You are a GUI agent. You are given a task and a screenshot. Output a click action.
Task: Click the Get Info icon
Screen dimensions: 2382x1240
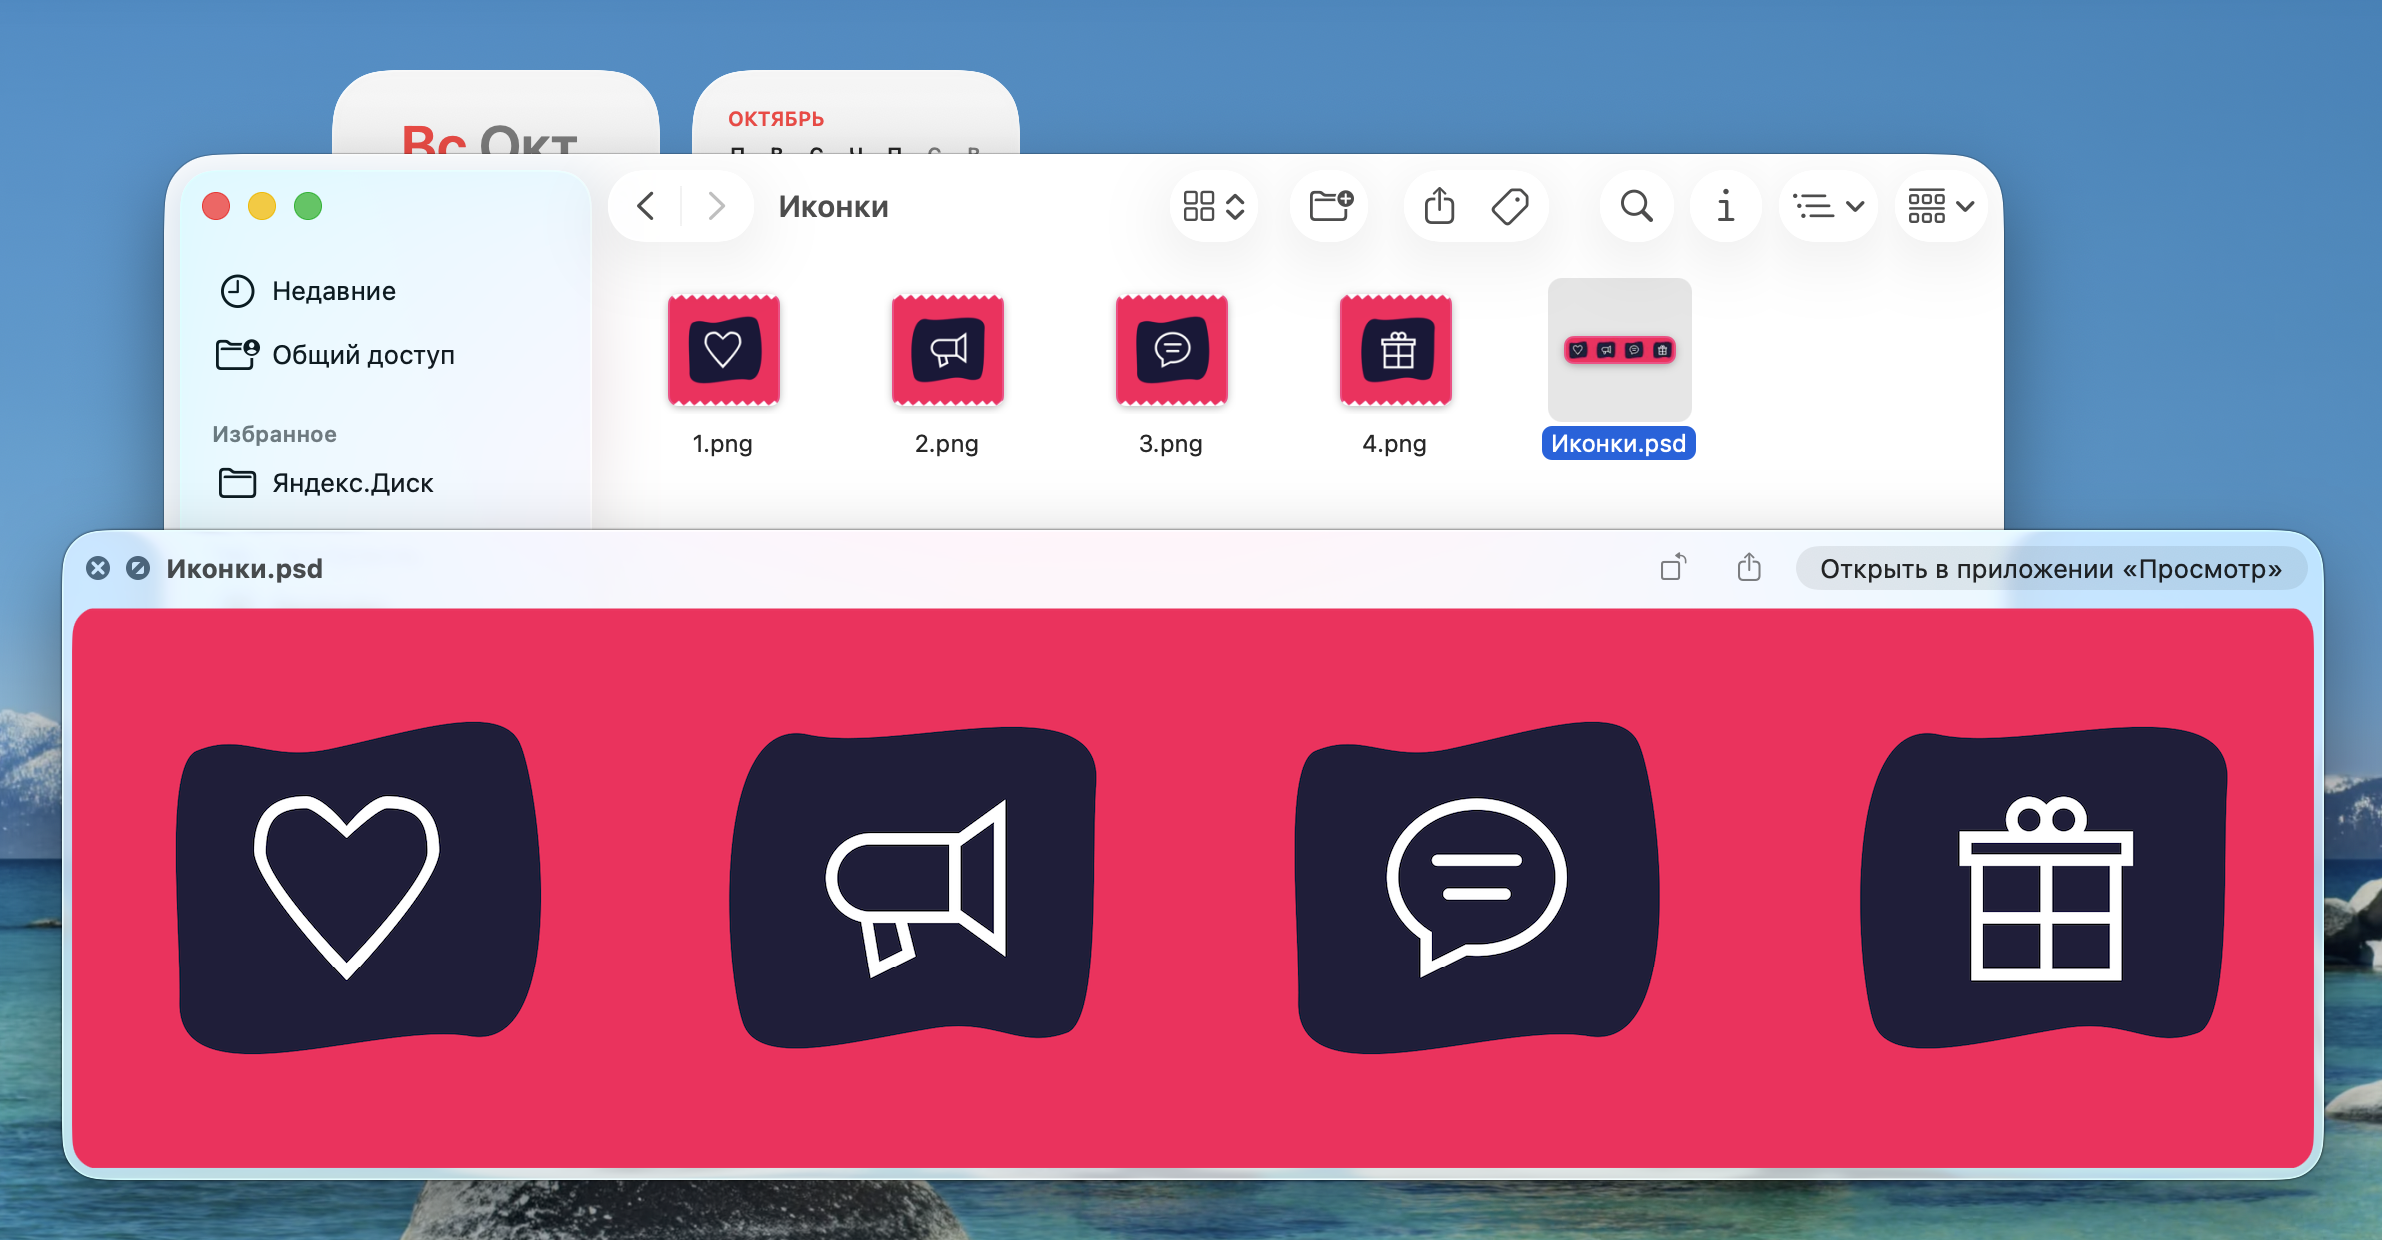[1725, 207]
